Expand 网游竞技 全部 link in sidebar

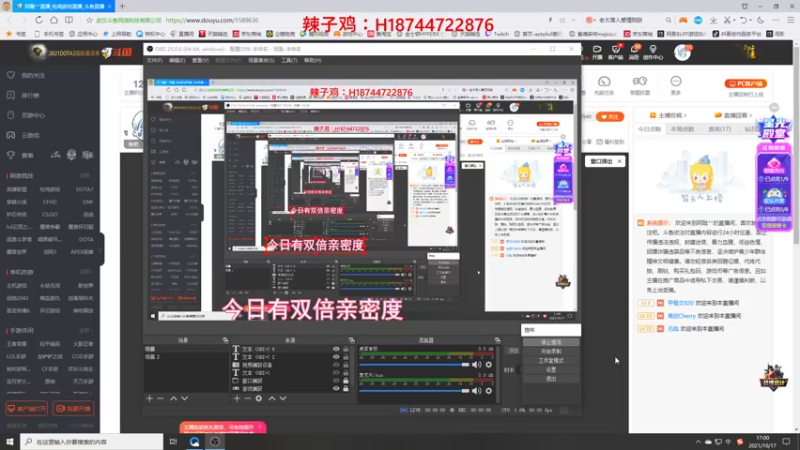click(86, 176)
